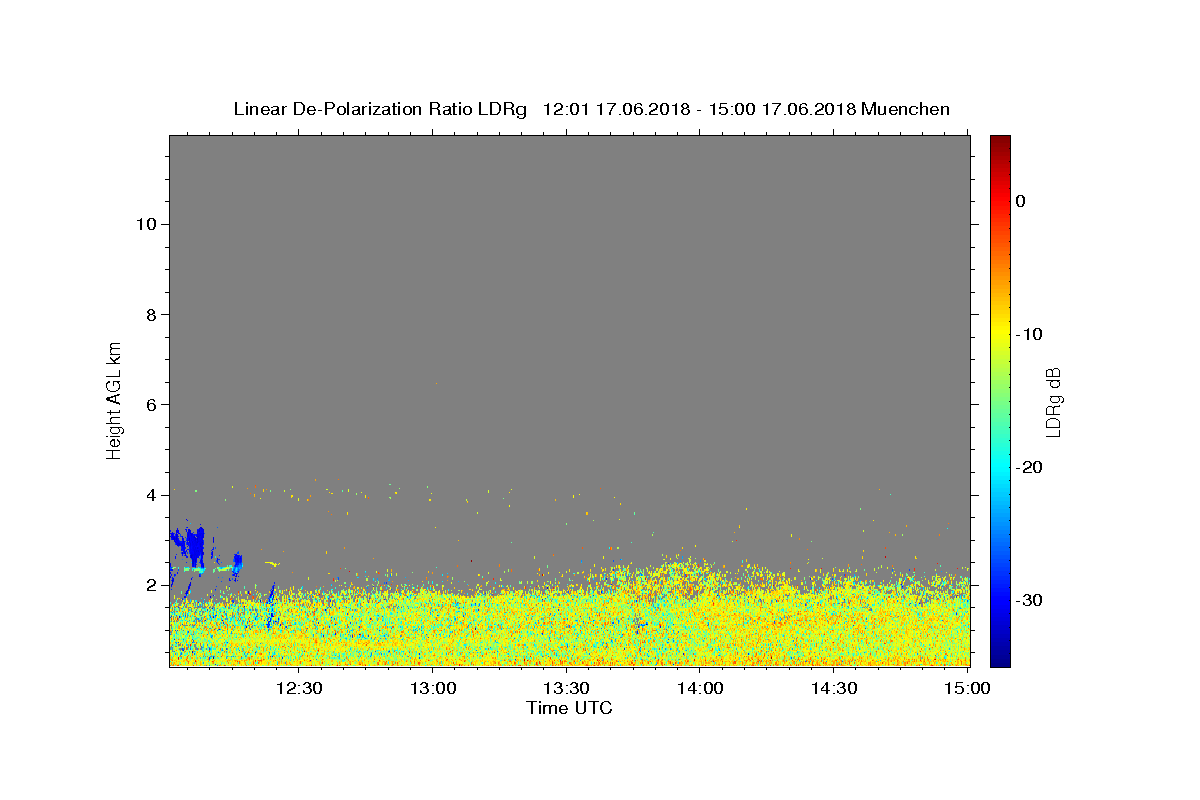Click the height tick label 8
The image size is (1200, 800).
[x=151, y=315]
